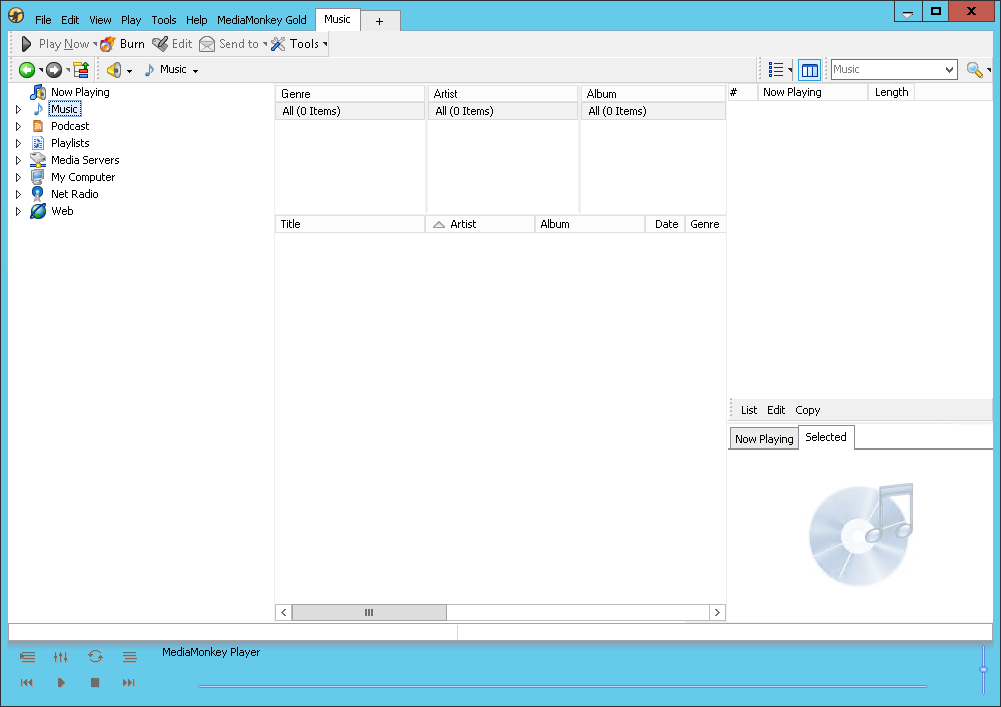Image resolution: width=1001 pixels, height=707 pixels.
Task: Switch to the Now Playing preview tab
Action: click(764, 439)
